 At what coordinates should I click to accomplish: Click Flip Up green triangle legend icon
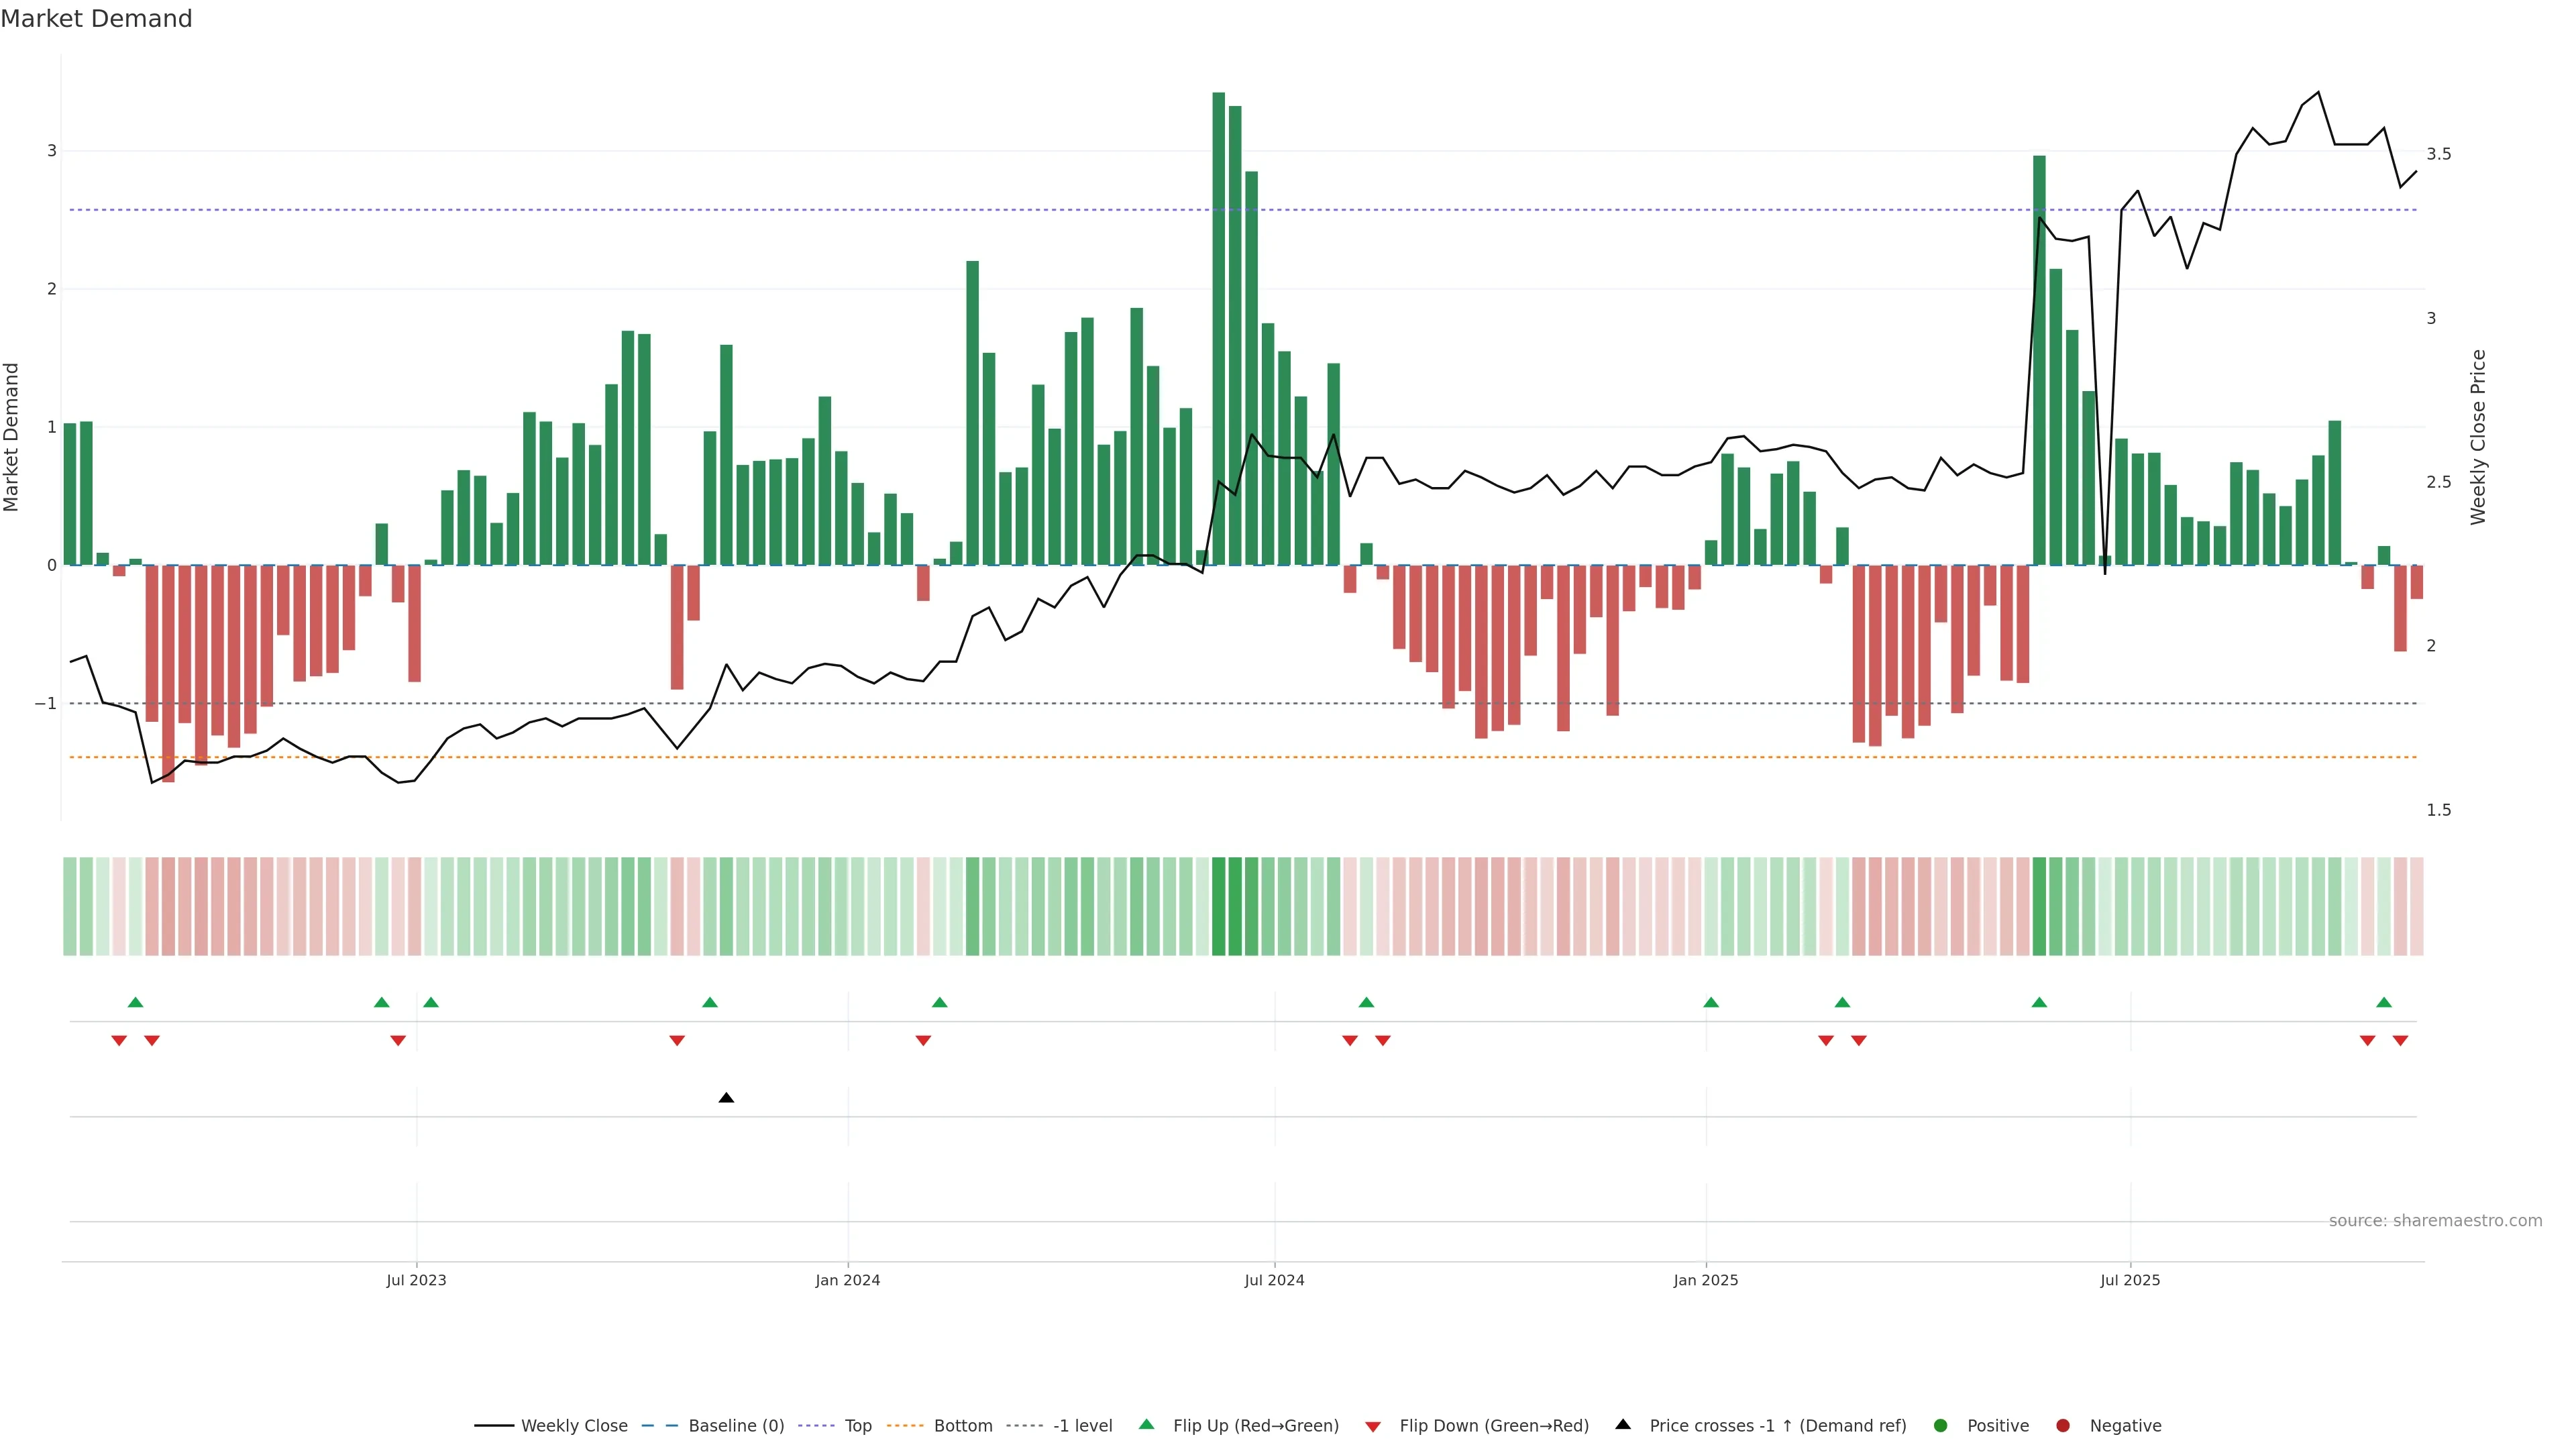click(1147, 1424)
